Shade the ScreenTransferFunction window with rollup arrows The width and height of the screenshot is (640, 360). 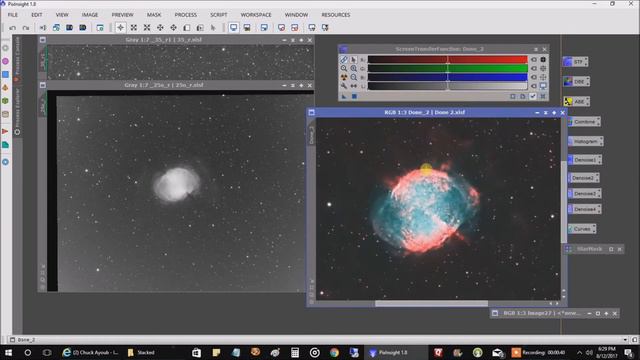point(536,49)
